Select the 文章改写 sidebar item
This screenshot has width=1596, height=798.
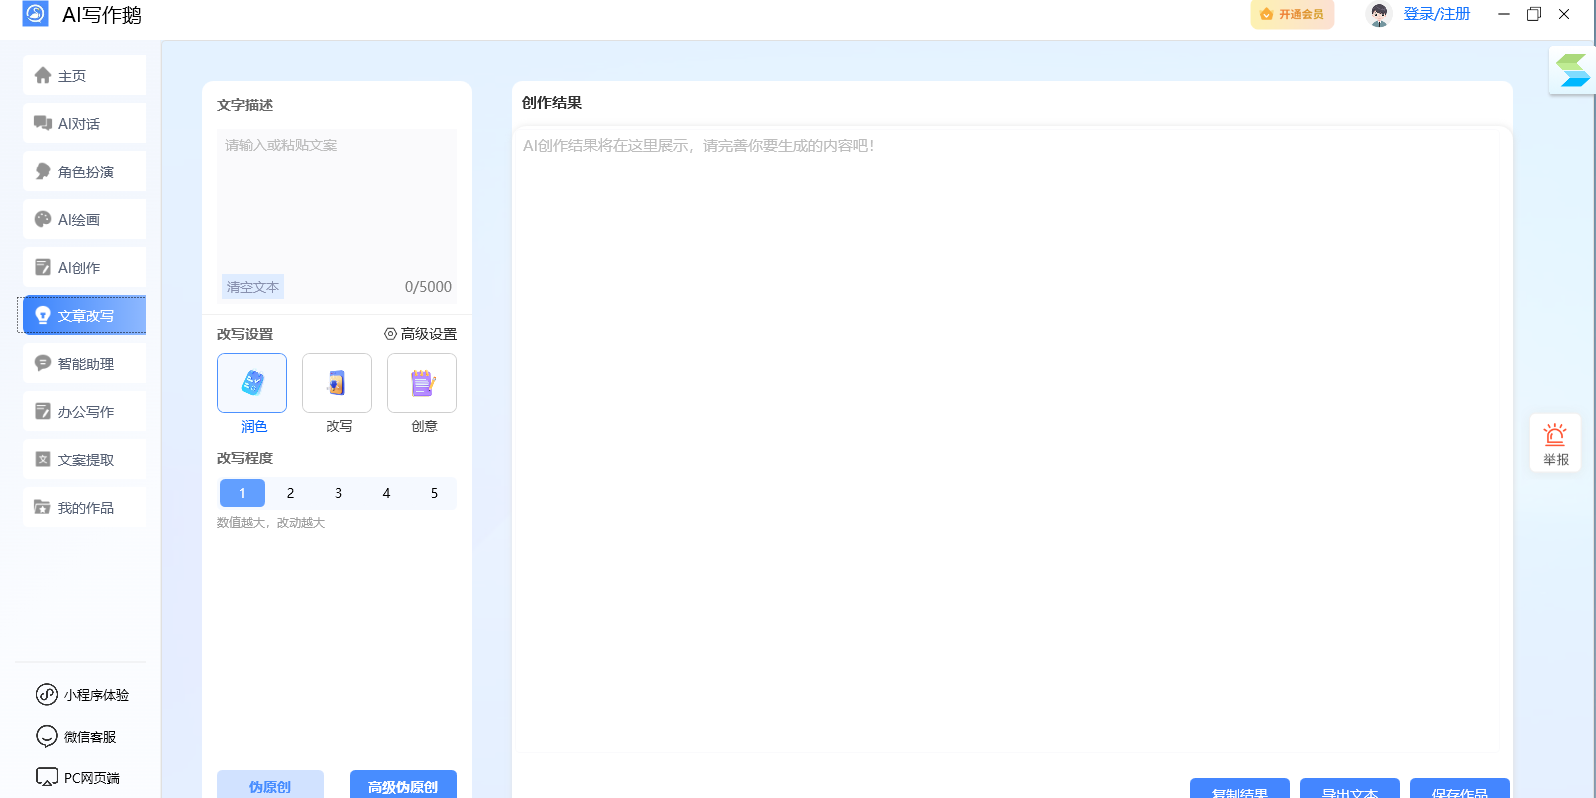(84, 315)
